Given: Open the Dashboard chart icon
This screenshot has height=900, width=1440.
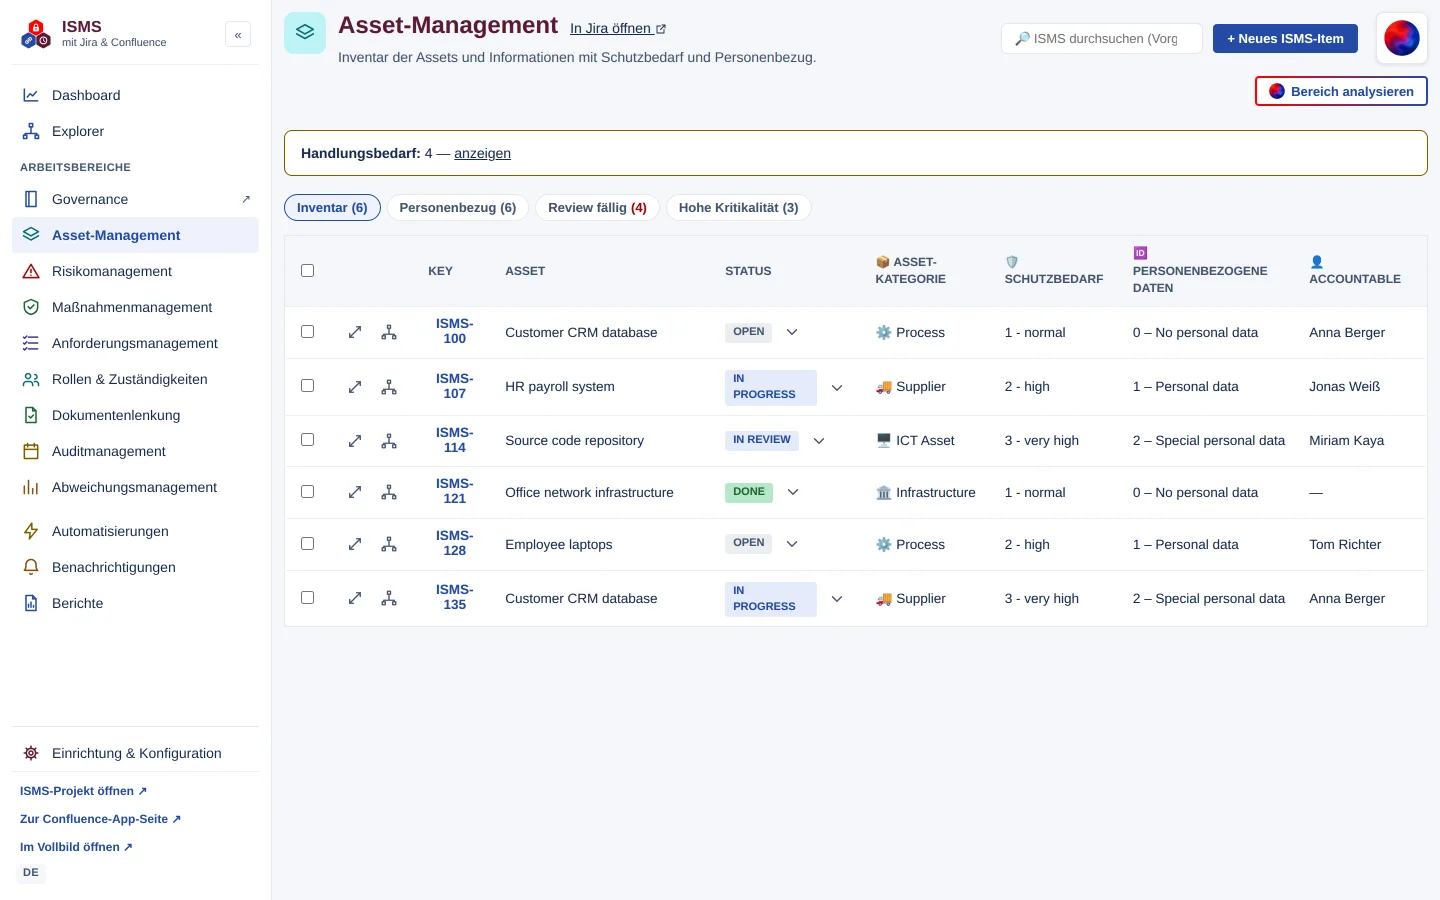Looking at the screenshot, I should 31,95.
